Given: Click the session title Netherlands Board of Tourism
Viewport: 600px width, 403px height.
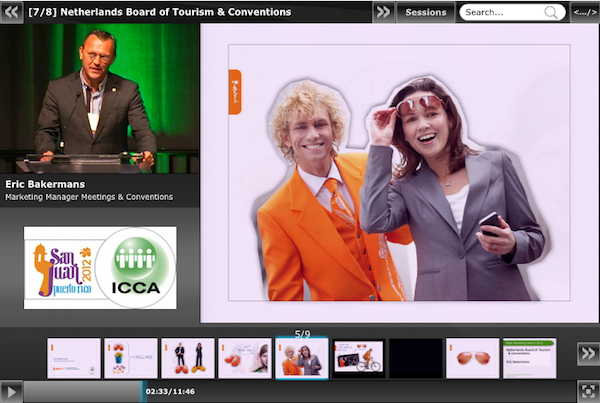Looking at the screenshot, I should pyautogui.click(x=160, y=12).
